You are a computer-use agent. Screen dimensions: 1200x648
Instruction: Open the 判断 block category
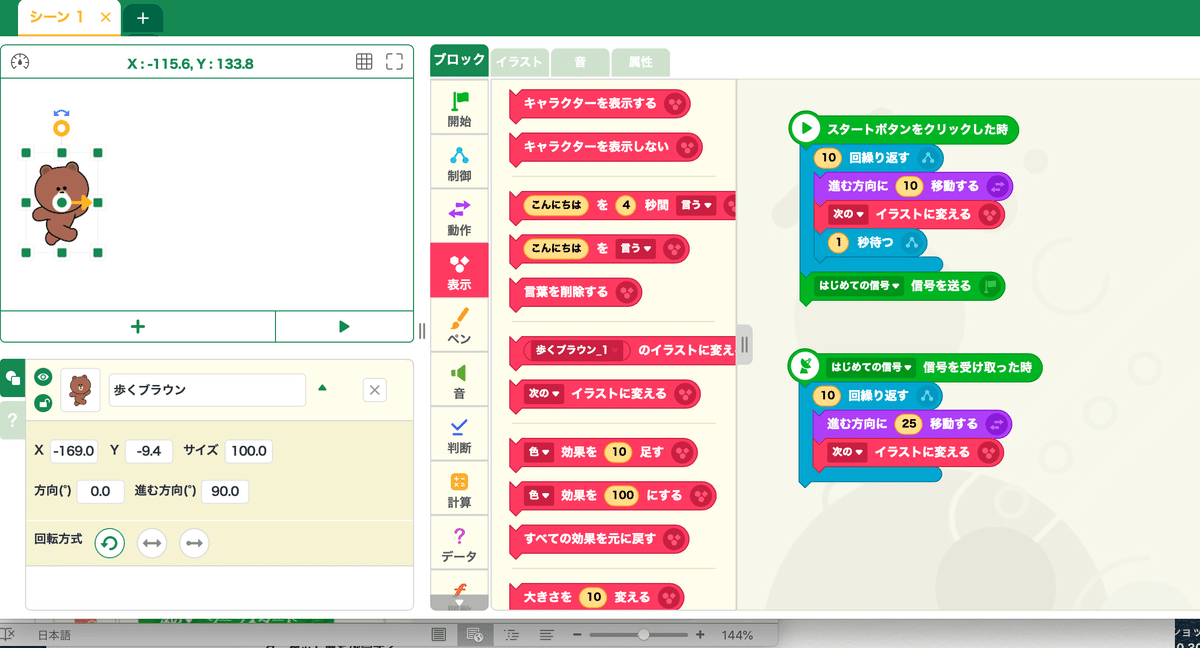459,434
